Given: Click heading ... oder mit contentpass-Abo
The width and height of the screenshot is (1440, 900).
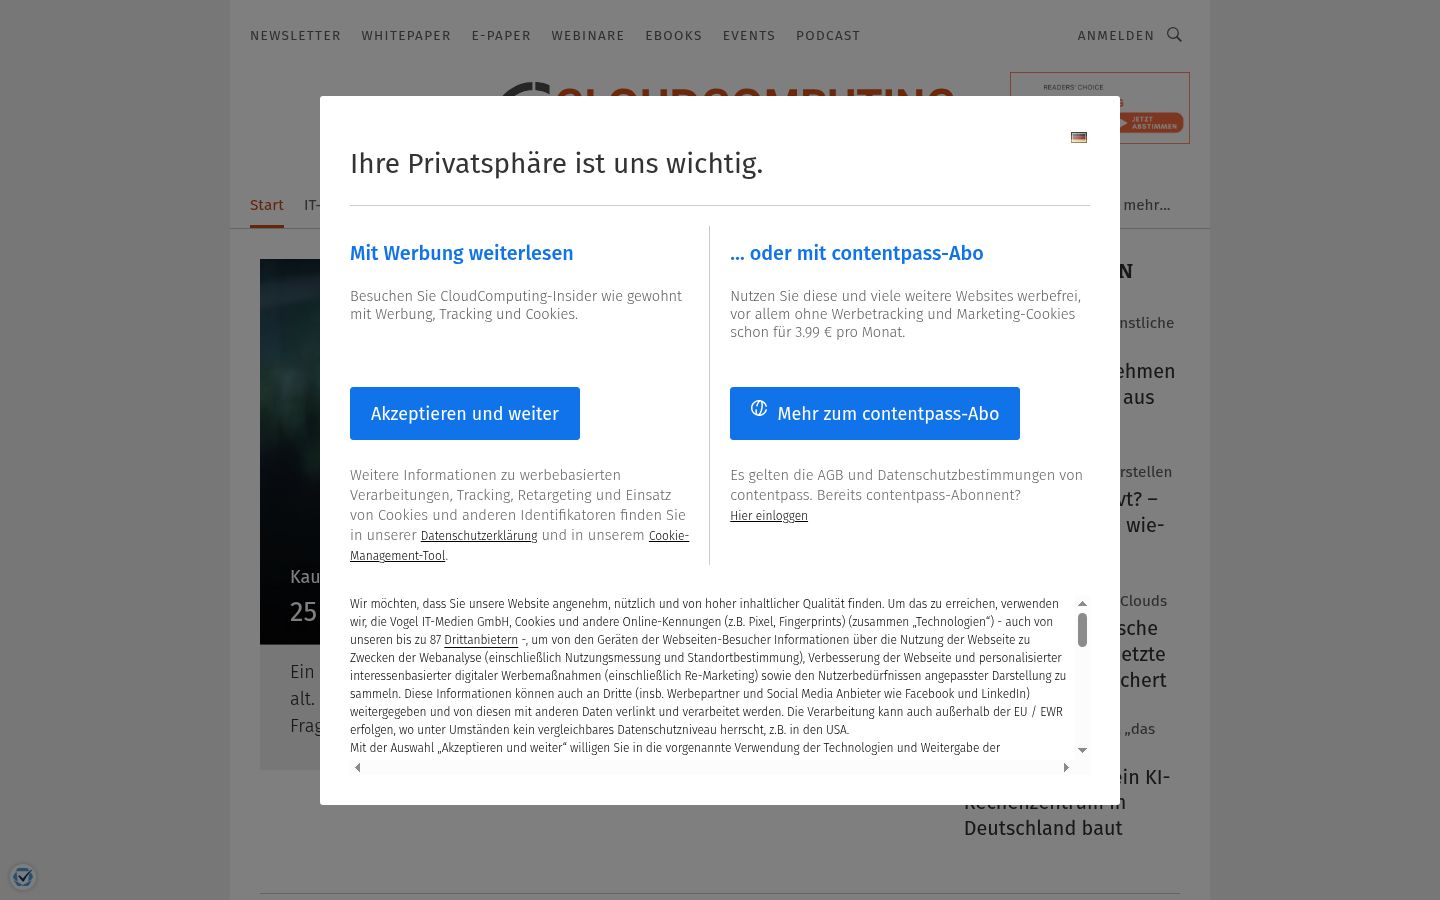Looking at the screenshot, I should click(857, 253).
